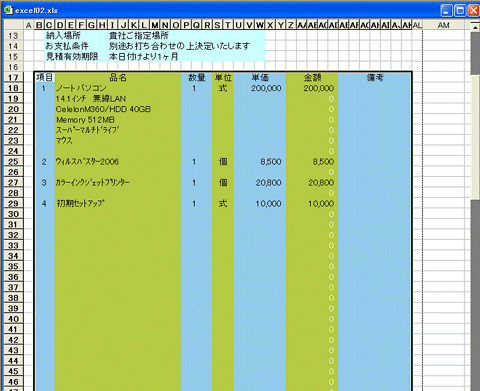
Task: Select the row 29 header
Action: (x=13, y=203)
